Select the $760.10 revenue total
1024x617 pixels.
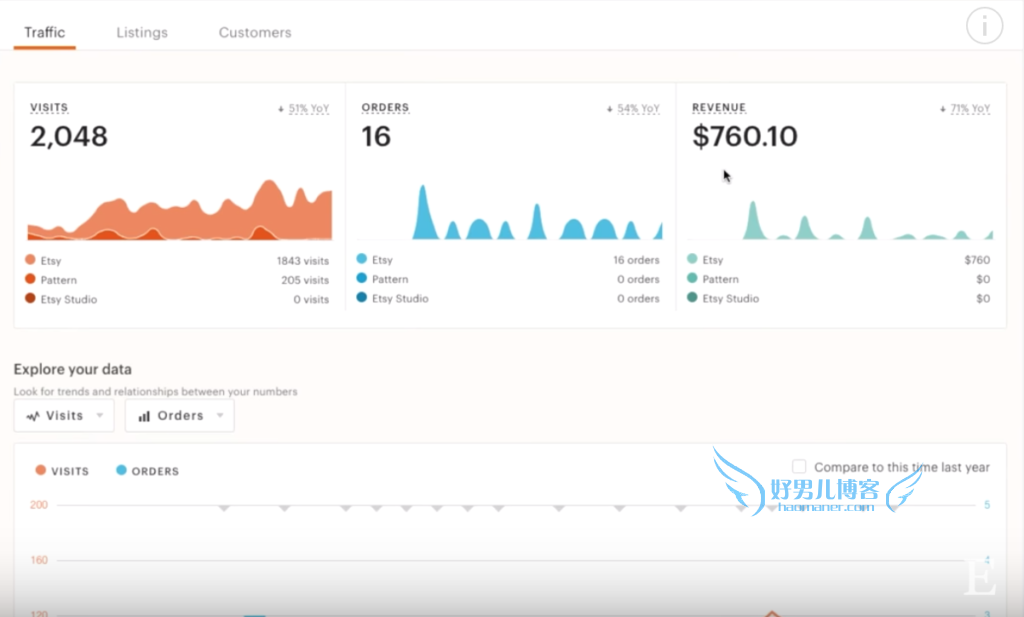click(x=745, y=136)
